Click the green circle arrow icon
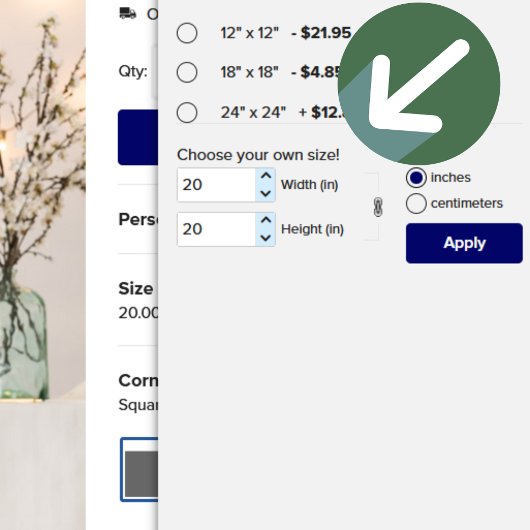530x530 pixels. pyautogui.click(x=419, y=83)
